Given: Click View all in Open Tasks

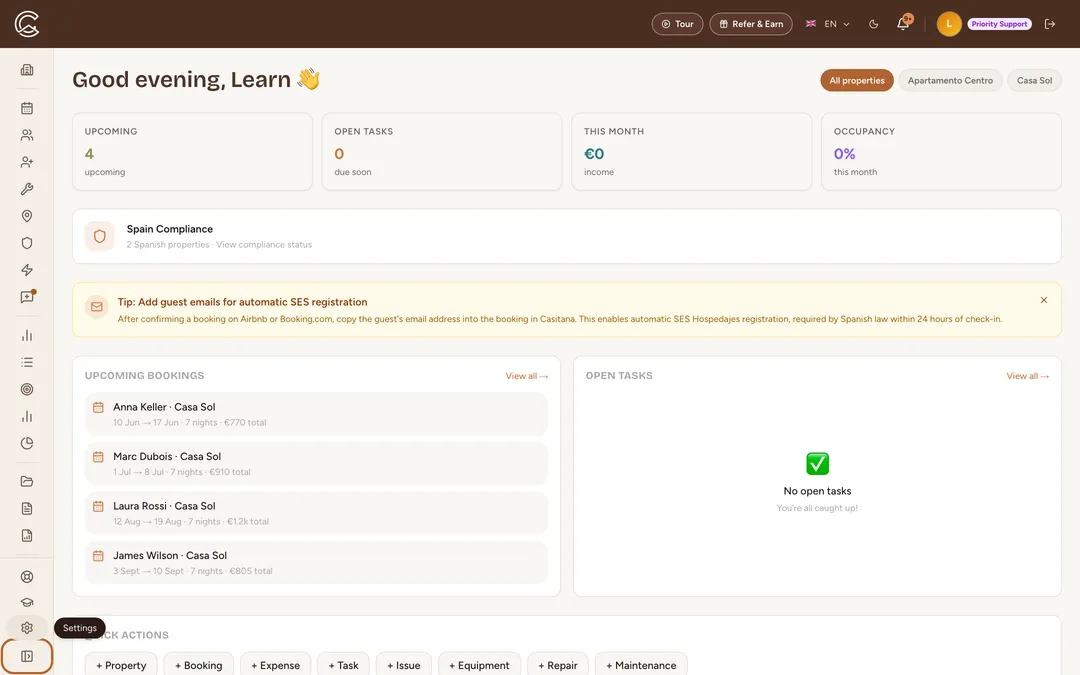Looking at the screenshot, I should click(x=1028, y=376).
